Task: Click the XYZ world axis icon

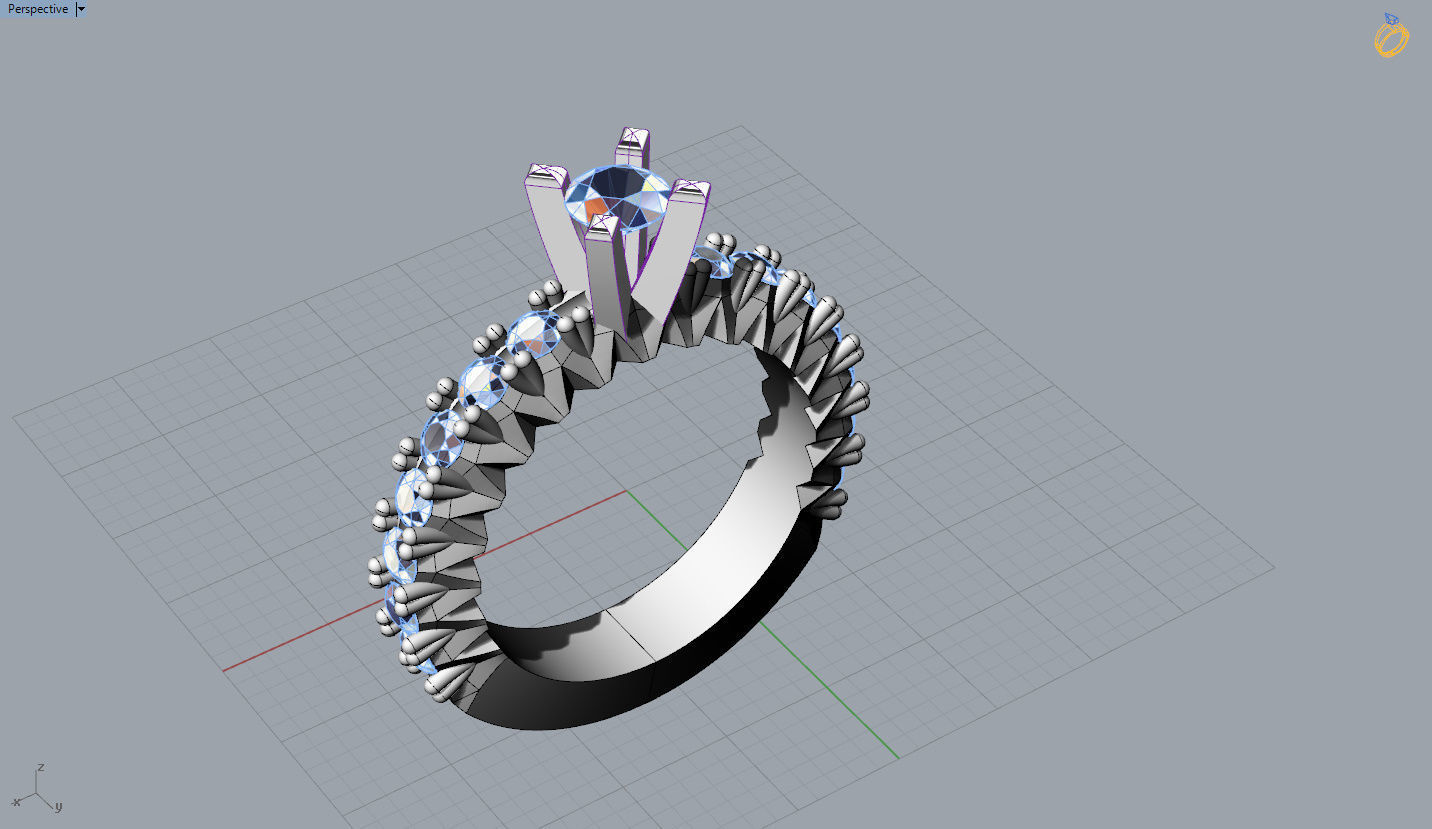Action: (37, 789)
